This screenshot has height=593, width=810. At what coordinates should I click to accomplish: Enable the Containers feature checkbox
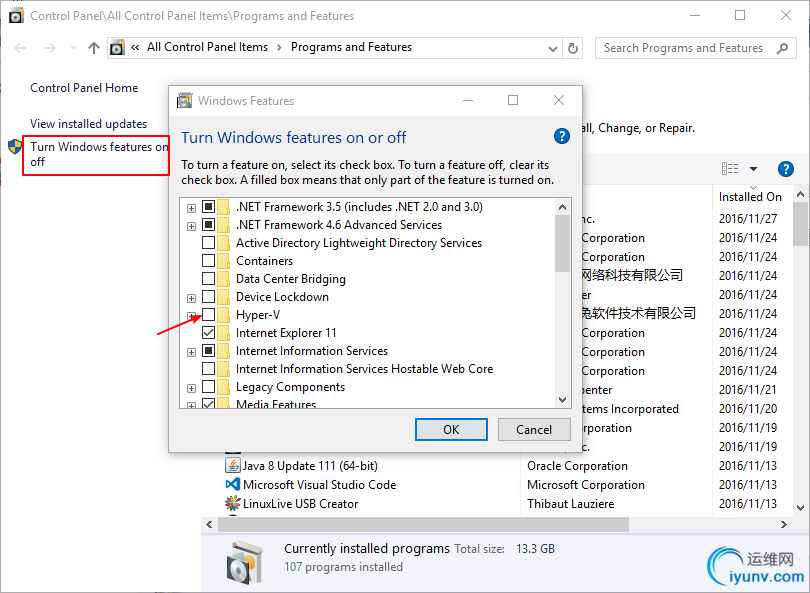(208, 260)
